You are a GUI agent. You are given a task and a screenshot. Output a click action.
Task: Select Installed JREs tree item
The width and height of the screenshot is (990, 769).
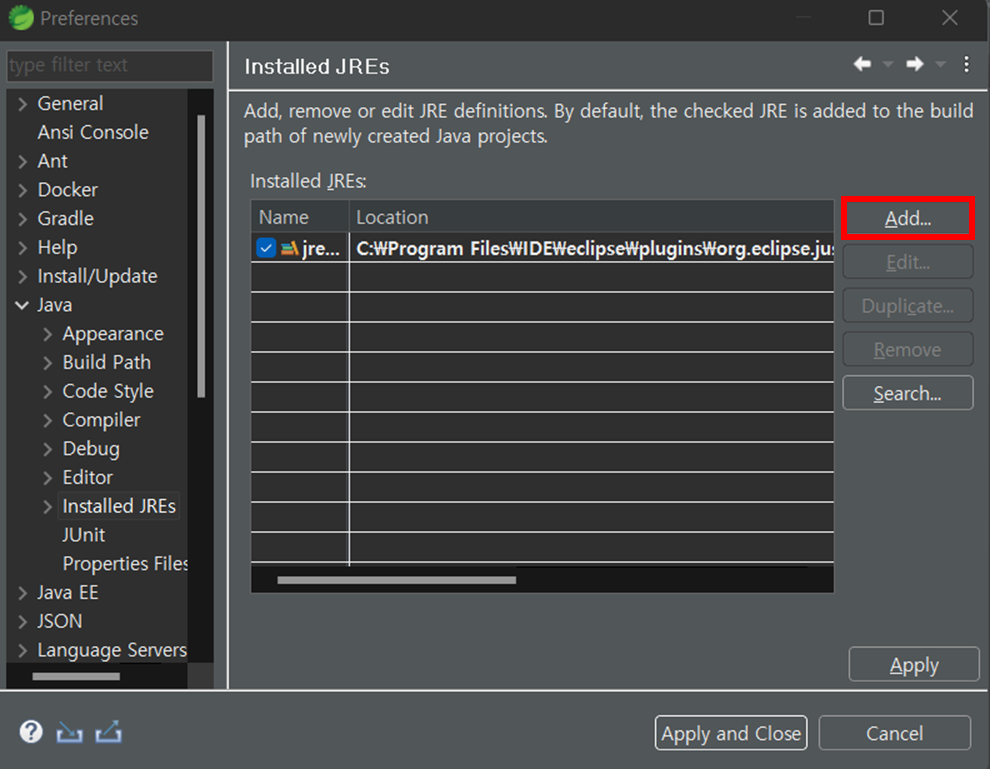119,506
